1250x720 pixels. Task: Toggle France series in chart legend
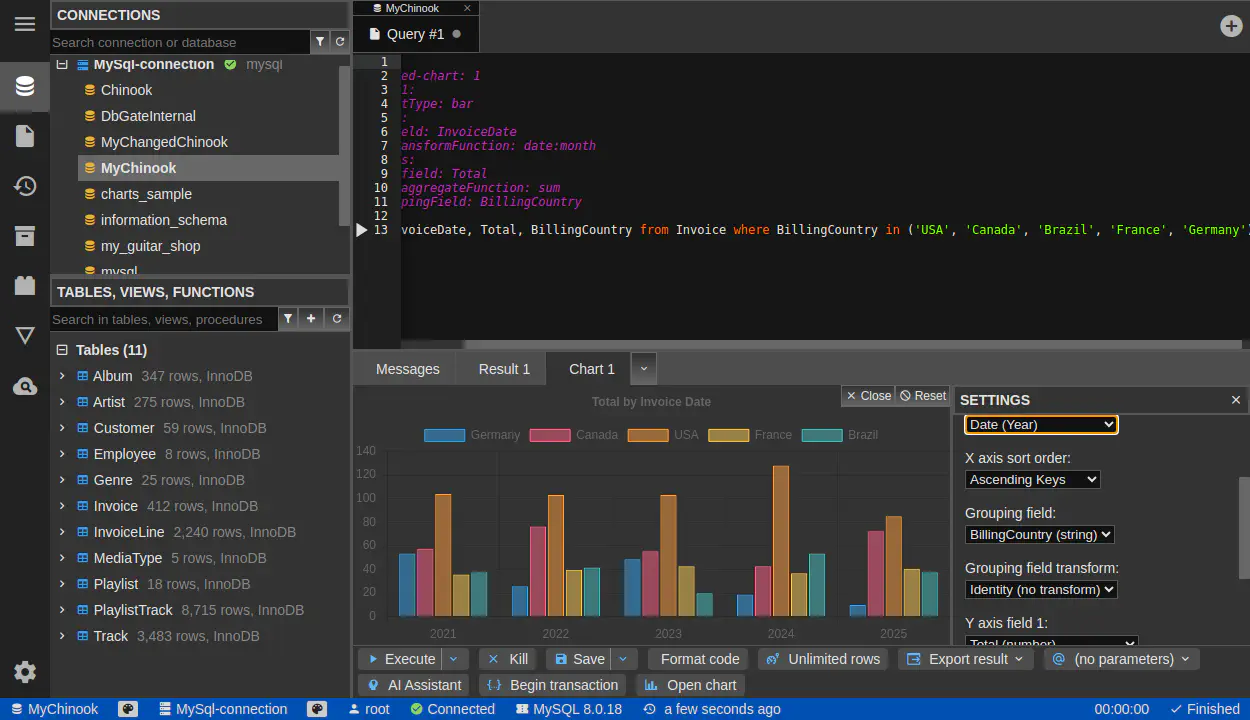pos(750,435)
